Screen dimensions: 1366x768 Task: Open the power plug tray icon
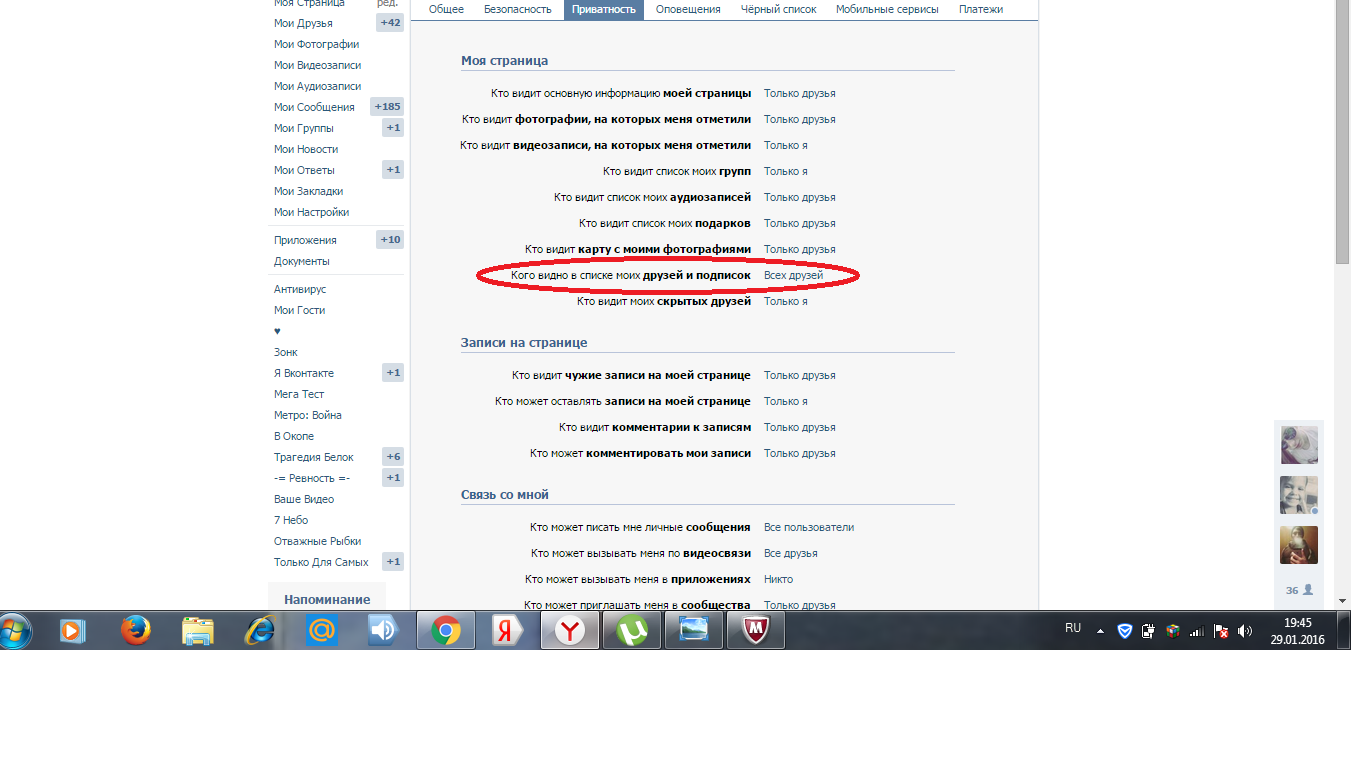tap(1148, 631)
